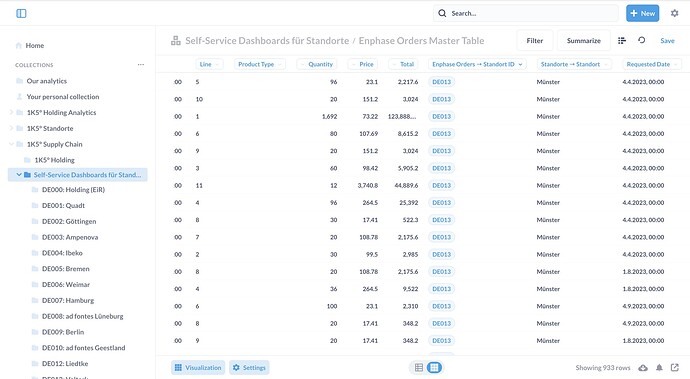Open the collections ellipsis menu
Image resolution: width=690 pixels, height=379 pixels.
pyautogui.click(x=141, y=65)
